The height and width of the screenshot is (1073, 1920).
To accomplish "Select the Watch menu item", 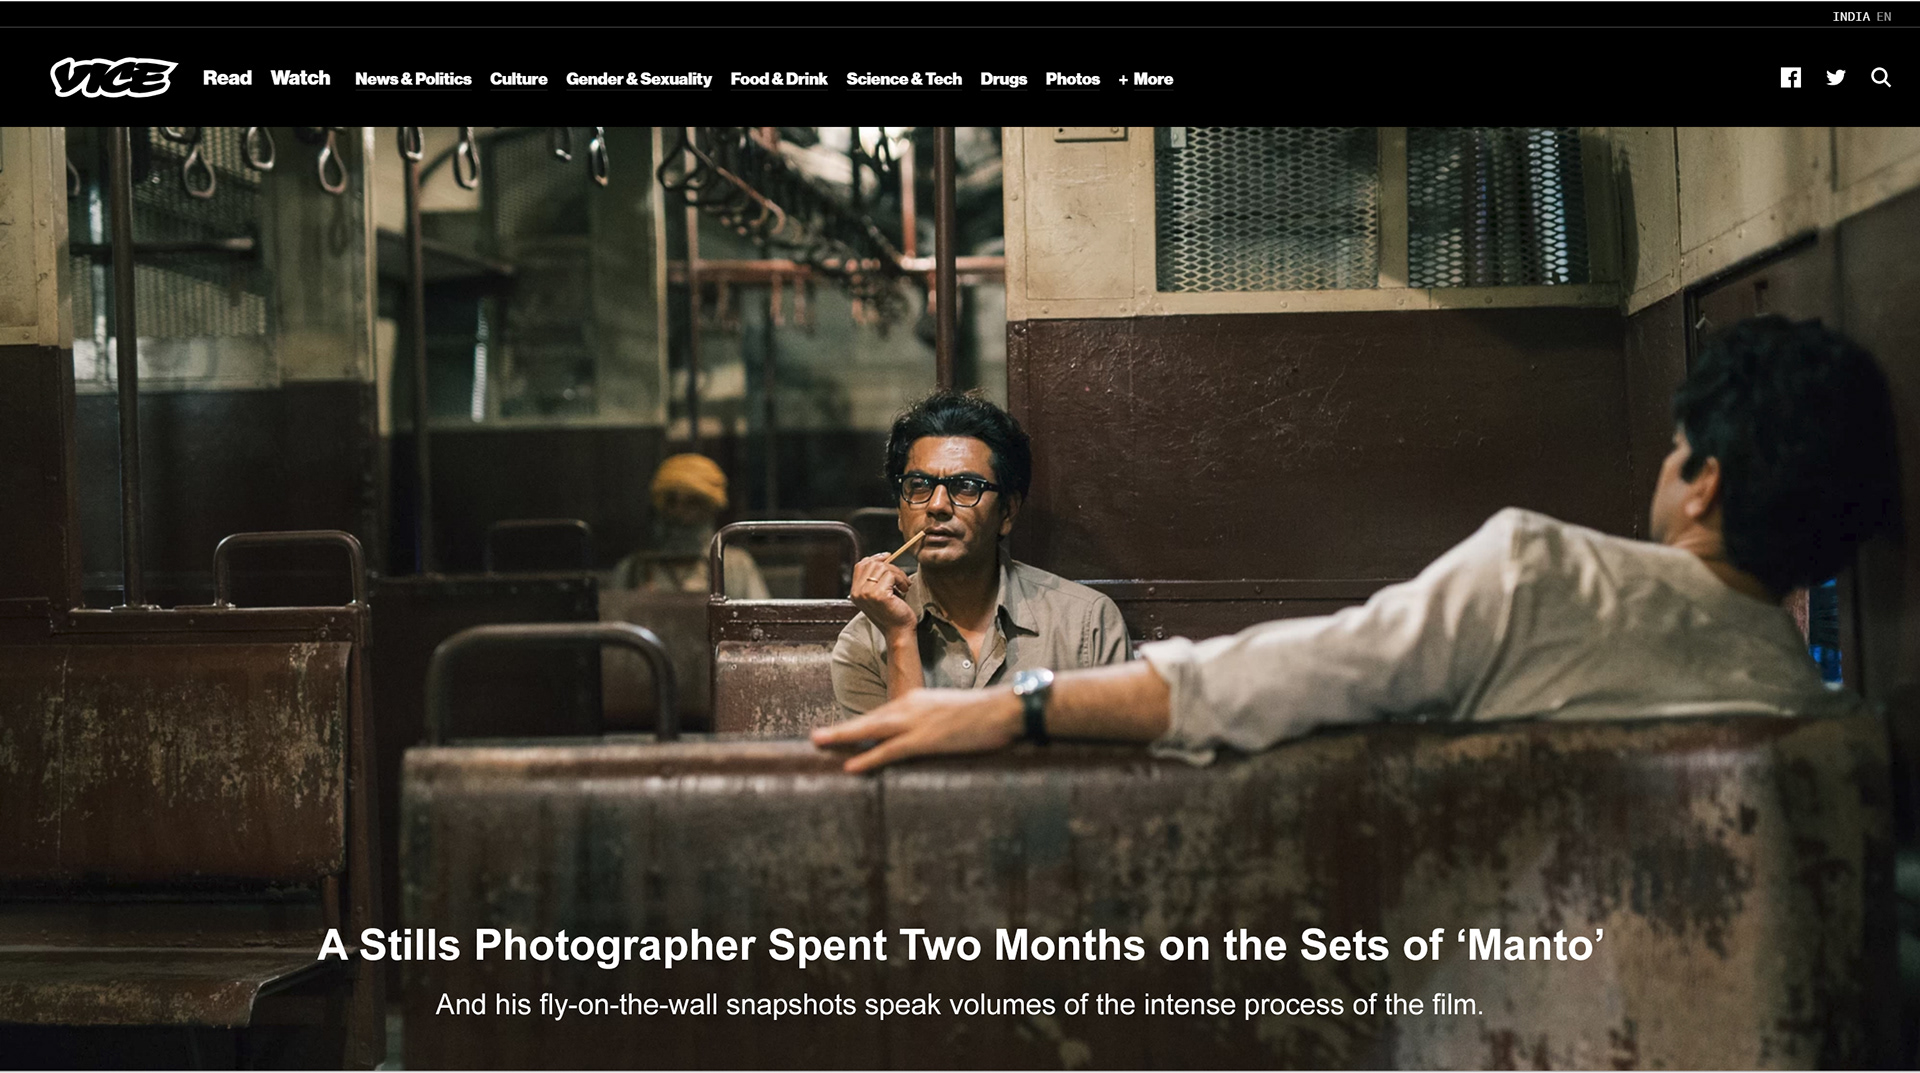I will coord(300,78).
